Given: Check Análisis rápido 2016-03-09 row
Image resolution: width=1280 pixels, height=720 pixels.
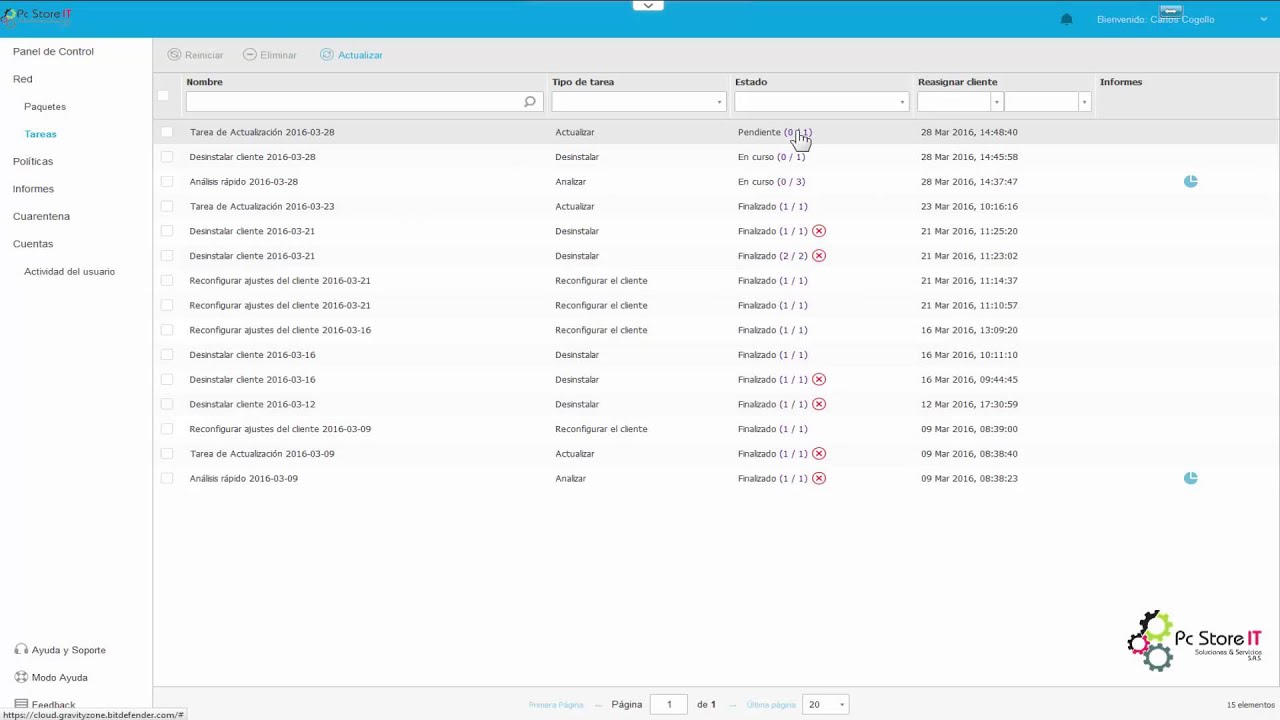Looking at the screenshot, I should click(167, 478).
